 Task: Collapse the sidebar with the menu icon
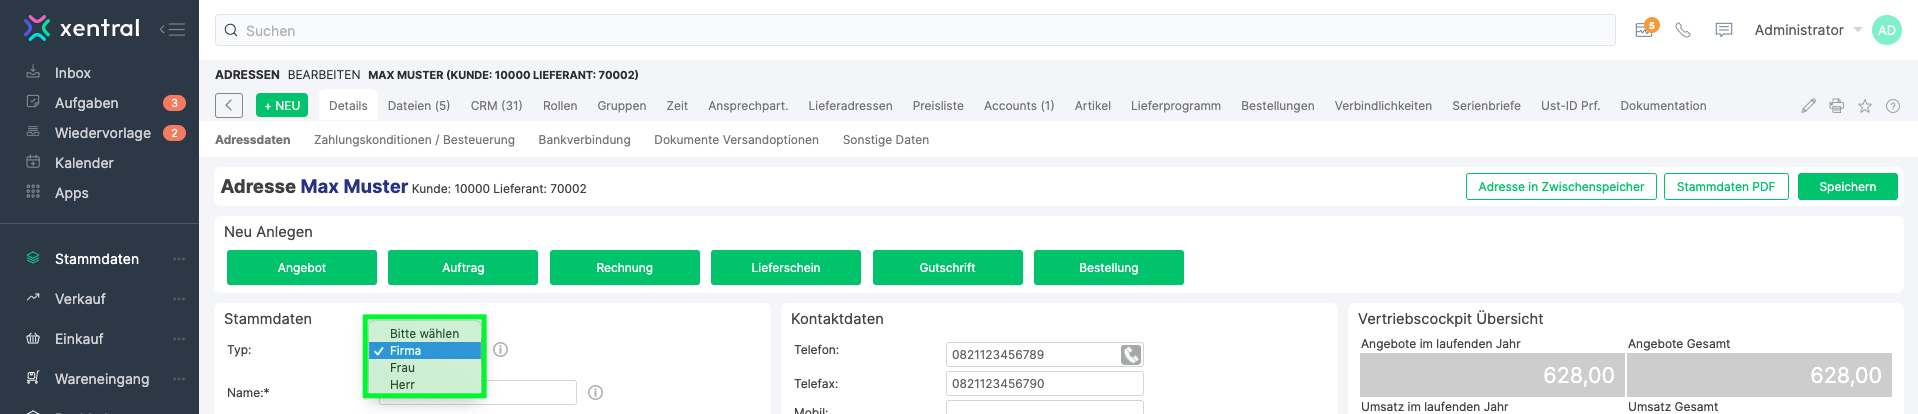point(172,29)
